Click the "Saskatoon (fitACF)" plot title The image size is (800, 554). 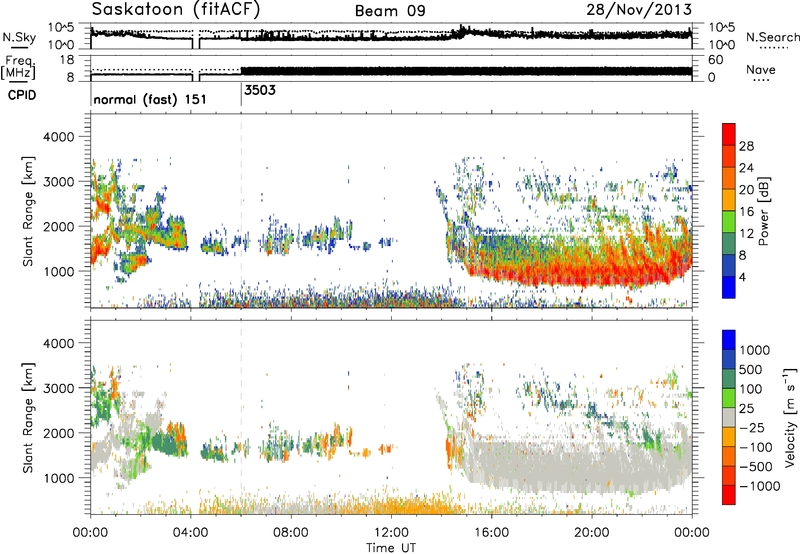176,9
